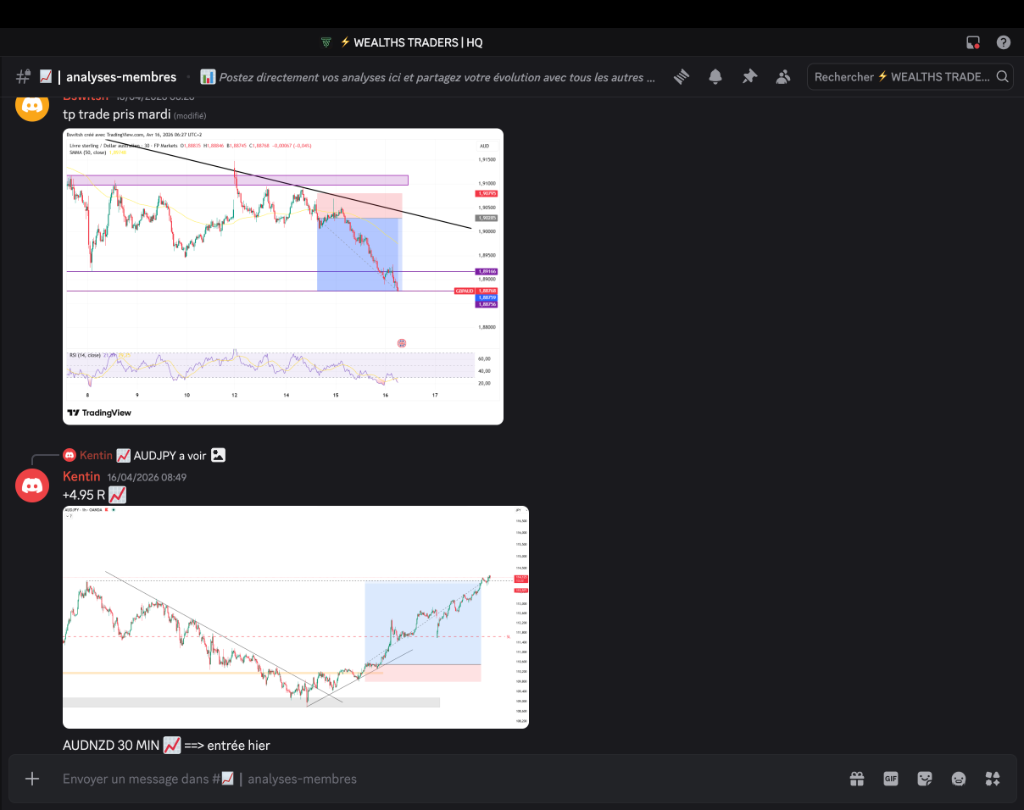Open the AUDJPY chart image under "+4.95 R"
The width and height of the screenshot is (1024, 810).
pyautogui.click(x=296, y=617)
